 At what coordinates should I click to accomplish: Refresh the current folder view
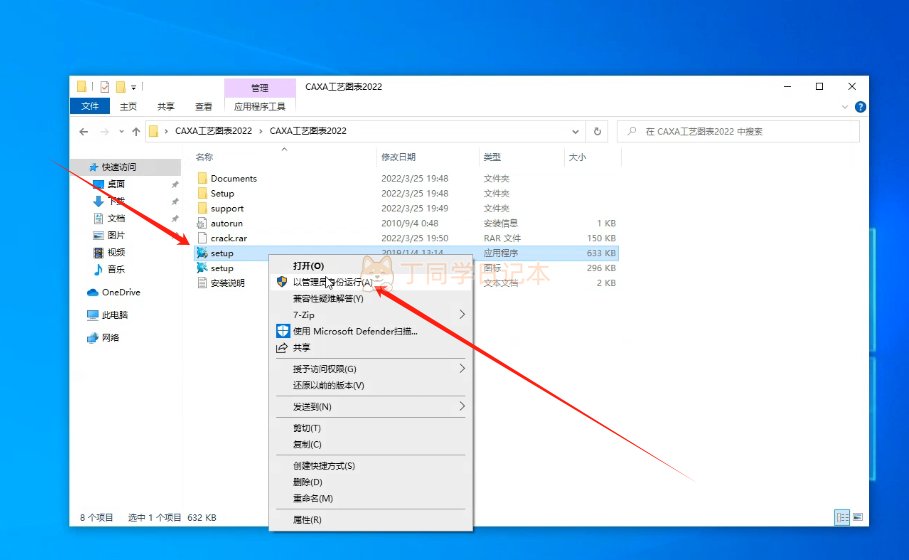click(x=597, y=131)
